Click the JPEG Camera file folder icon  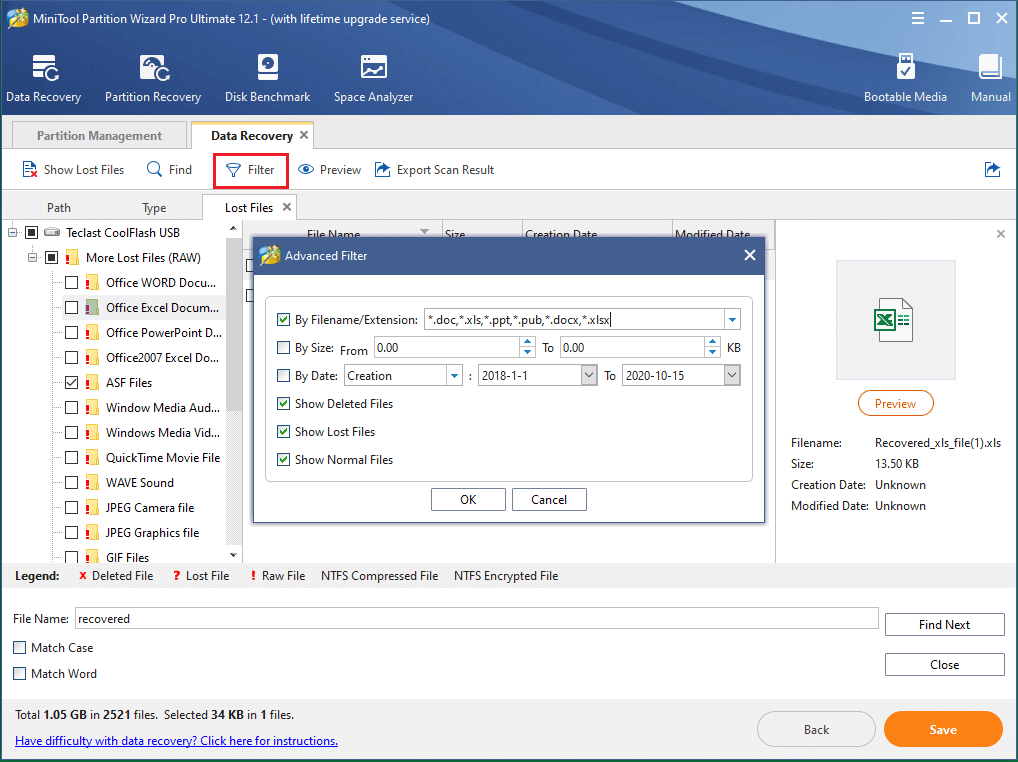(x=92, y=508)
